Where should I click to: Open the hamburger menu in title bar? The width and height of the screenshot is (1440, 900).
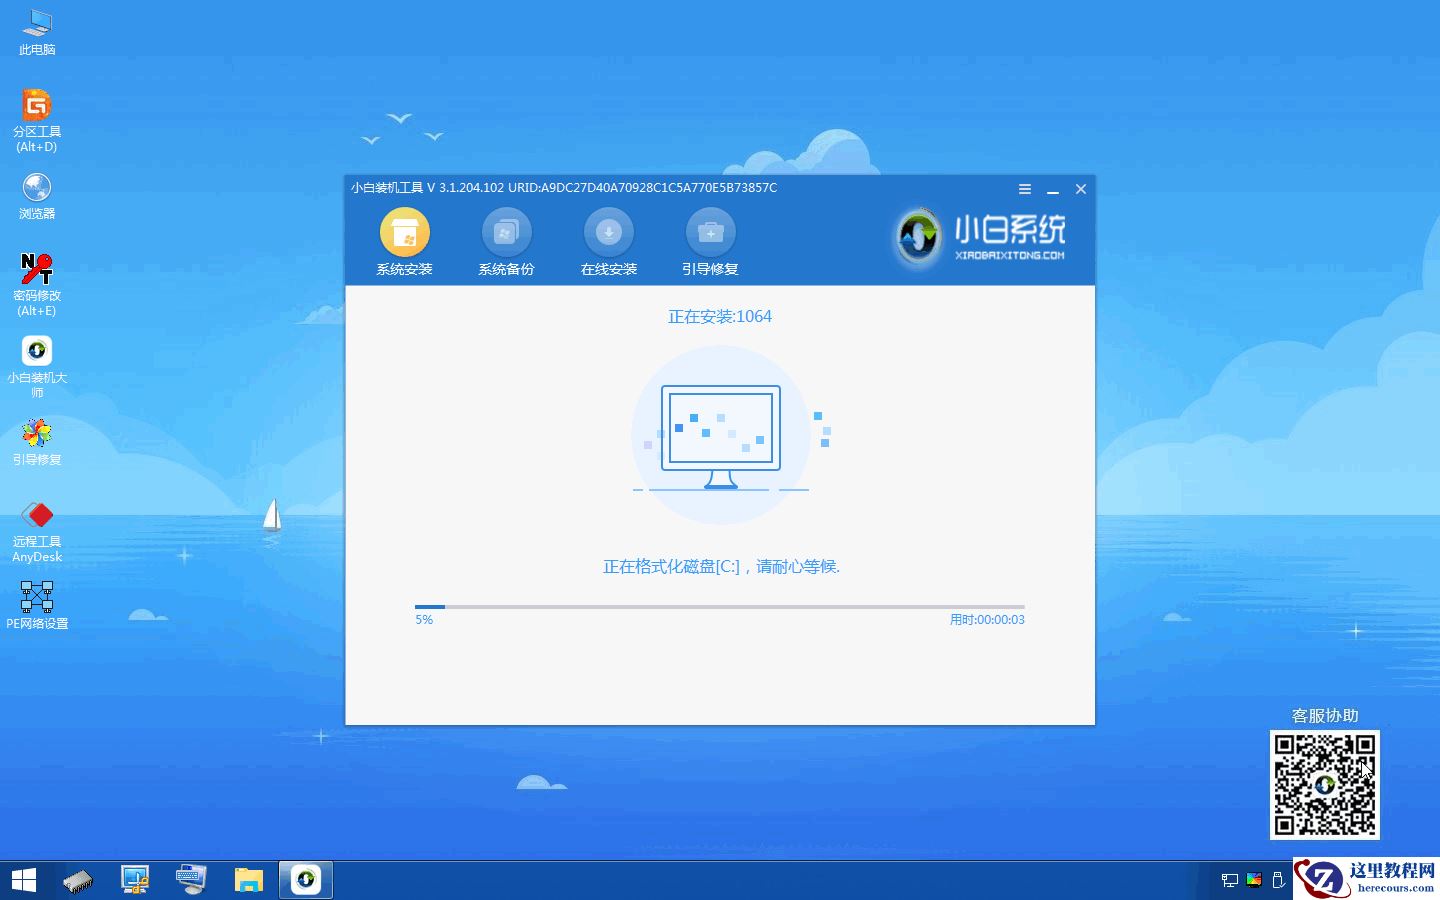coord(1024,189)
